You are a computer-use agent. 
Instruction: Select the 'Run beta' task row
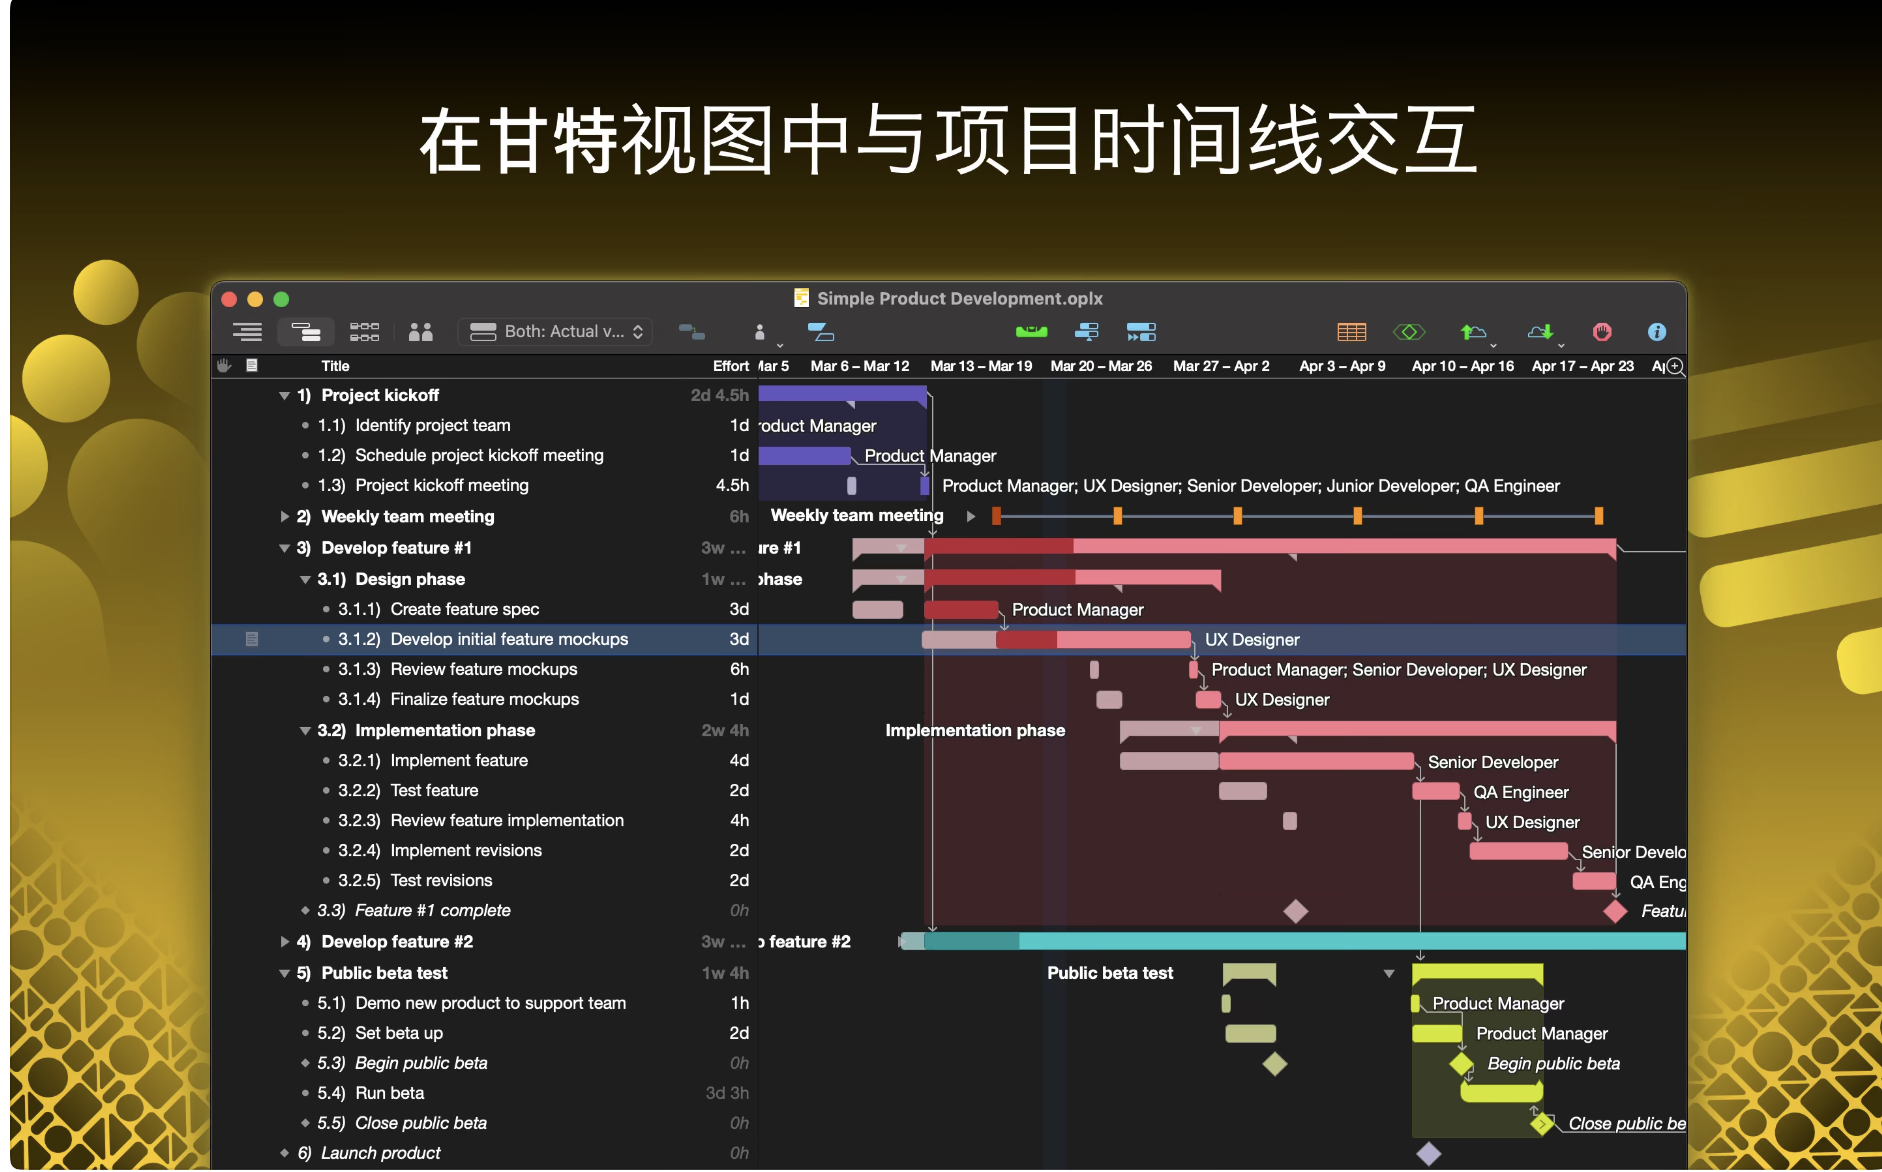click(389, 1093)
